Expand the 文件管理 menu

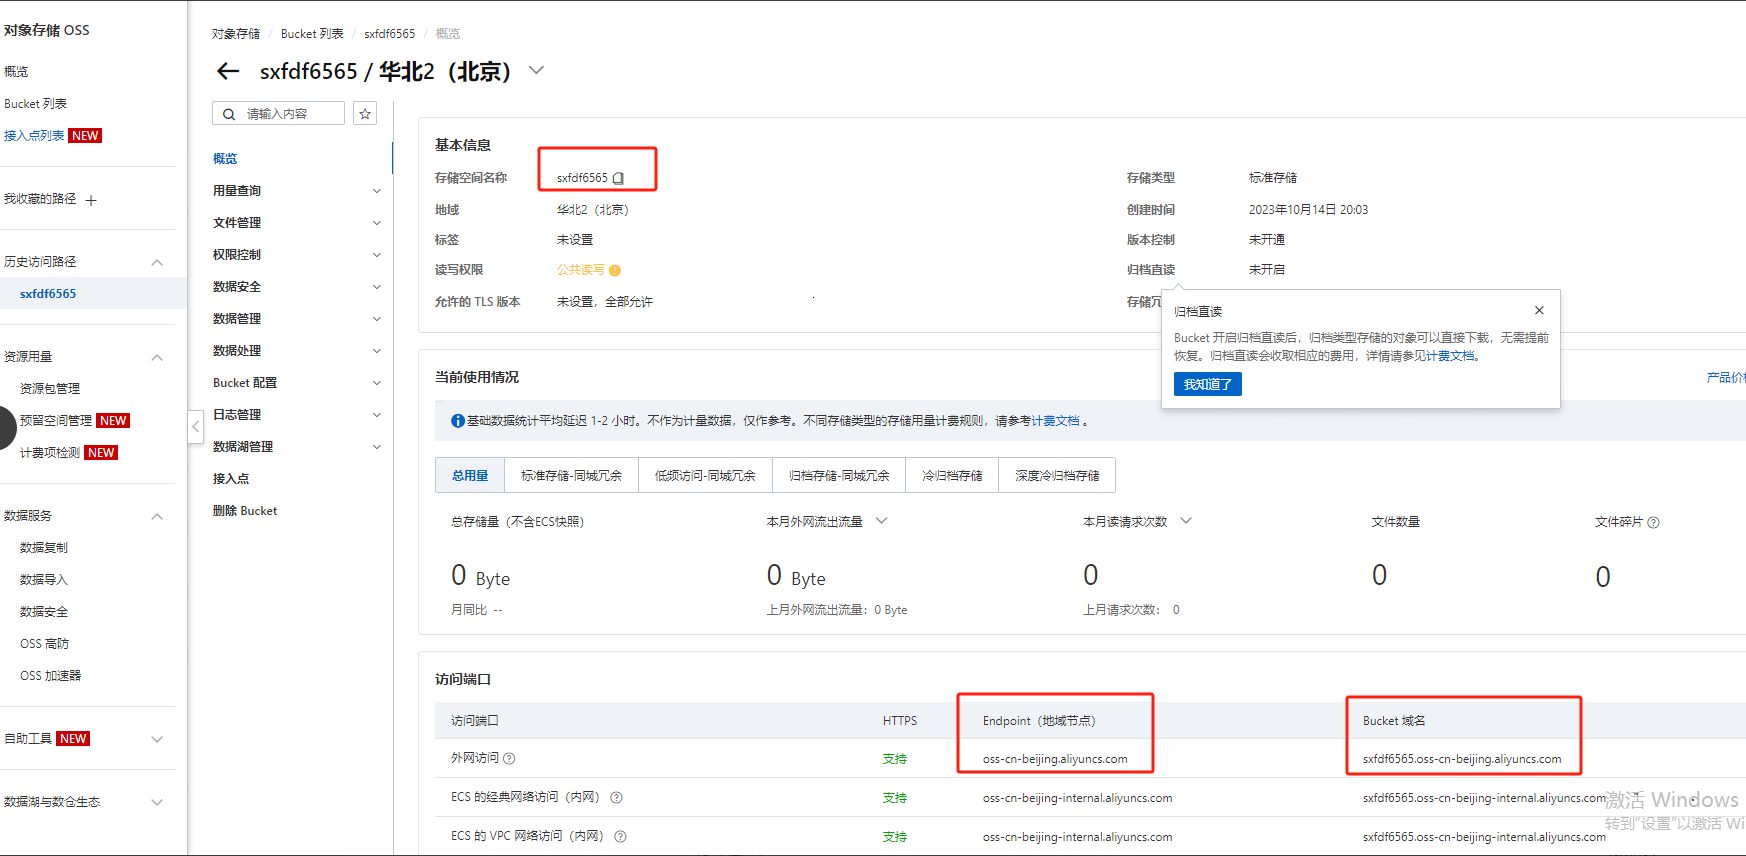point(377,223)
